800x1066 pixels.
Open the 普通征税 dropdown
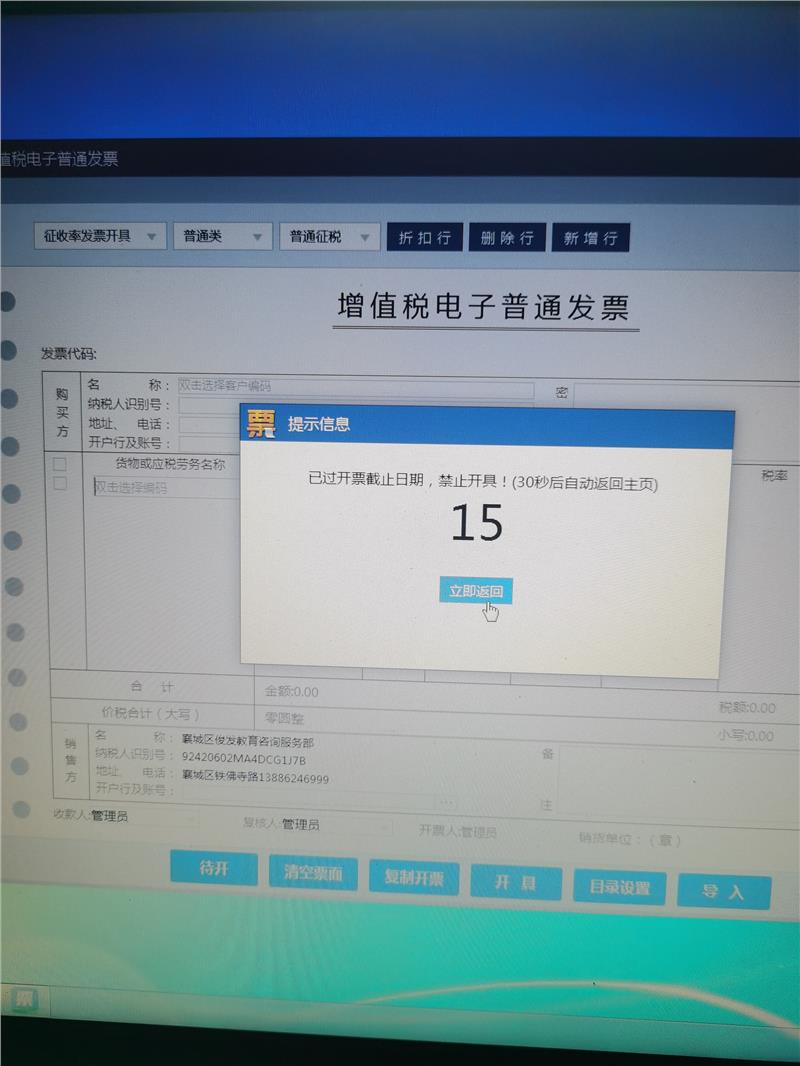[329, 237]
